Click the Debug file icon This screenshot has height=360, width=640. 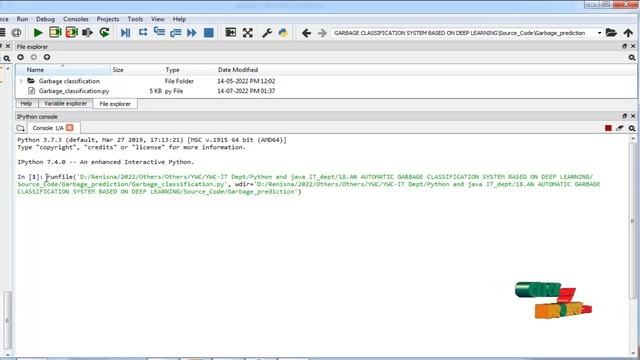coord(125,33)
